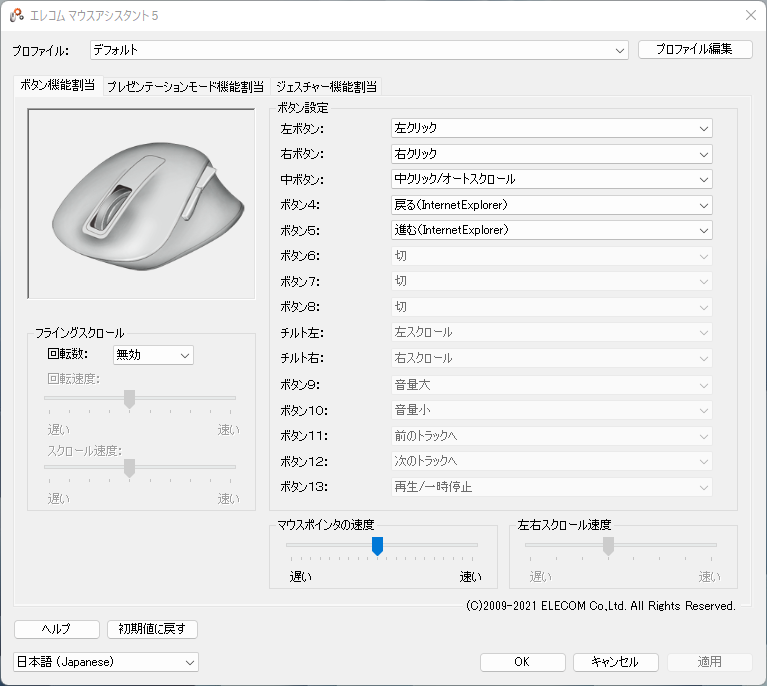
Task: Open the 日本語 (Japanese) language dropdown
Action: coord(106,662)
